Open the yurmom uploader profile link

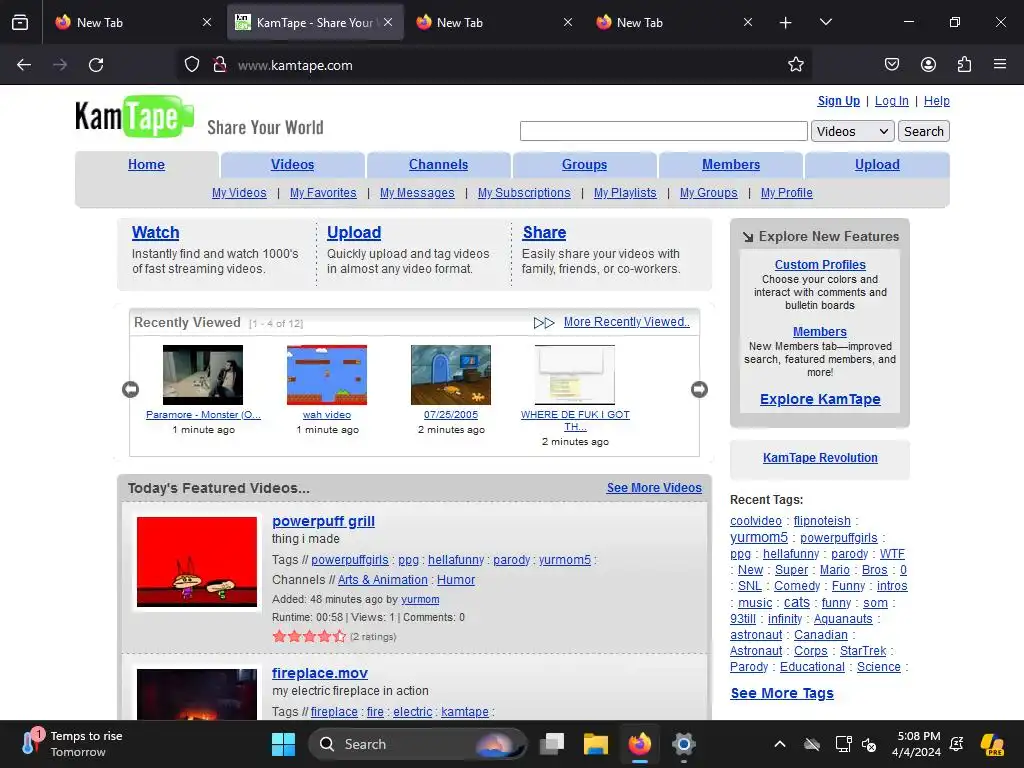point(420,599)
